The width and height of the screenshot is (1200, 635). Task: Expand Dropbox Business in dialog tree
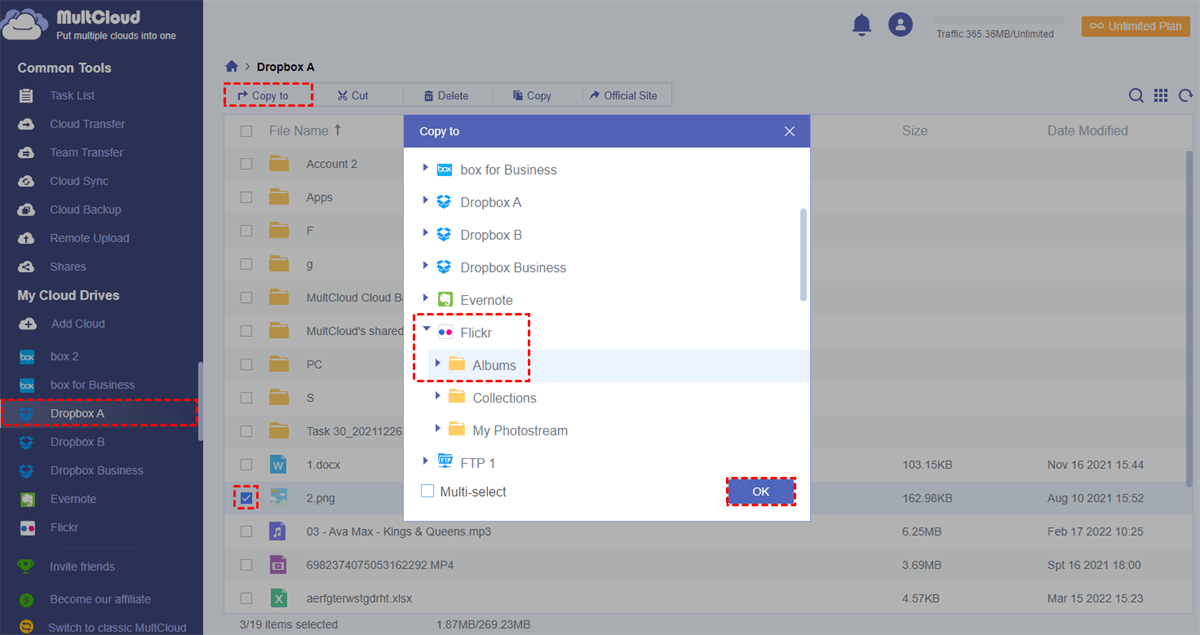[426, 267]
